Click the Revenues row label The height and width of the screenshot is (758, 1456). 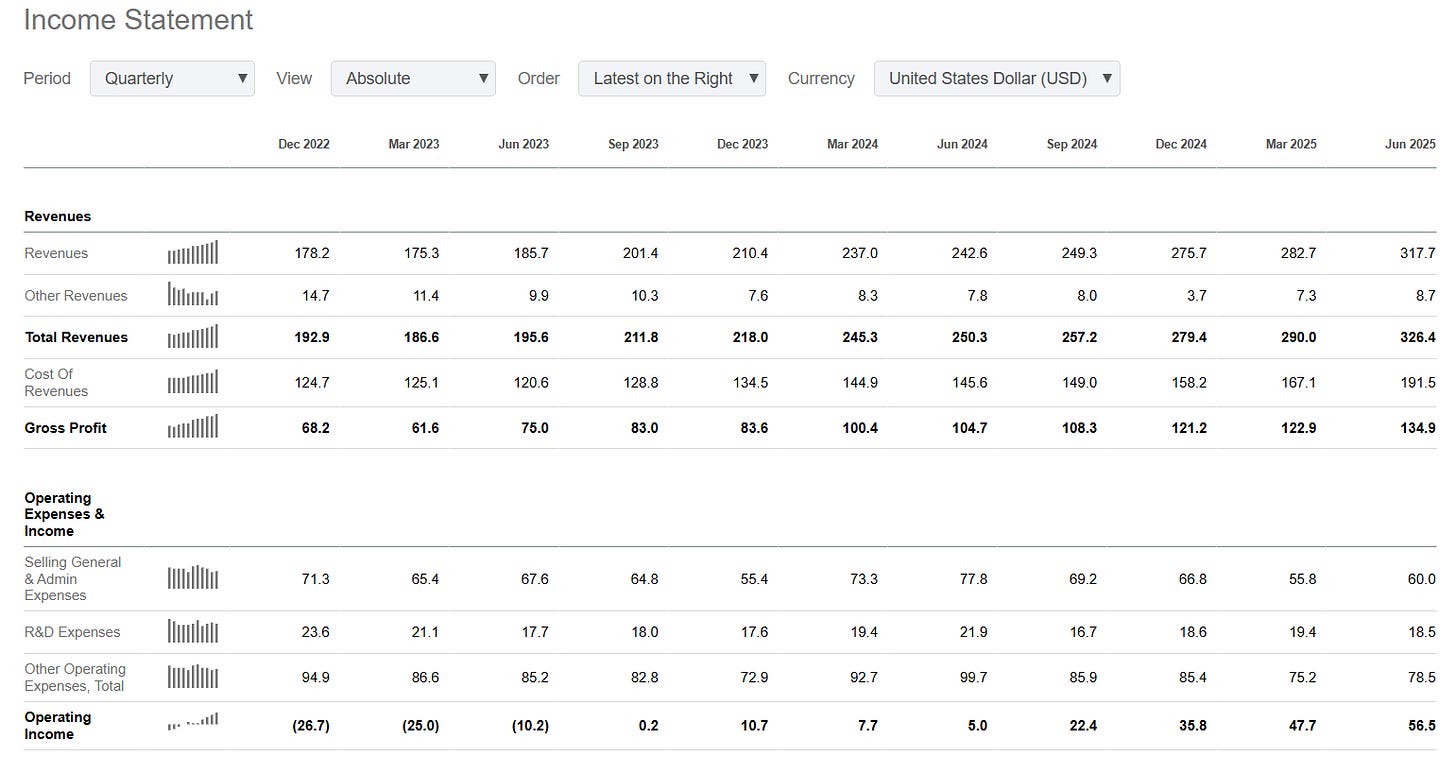coord(56,253)
